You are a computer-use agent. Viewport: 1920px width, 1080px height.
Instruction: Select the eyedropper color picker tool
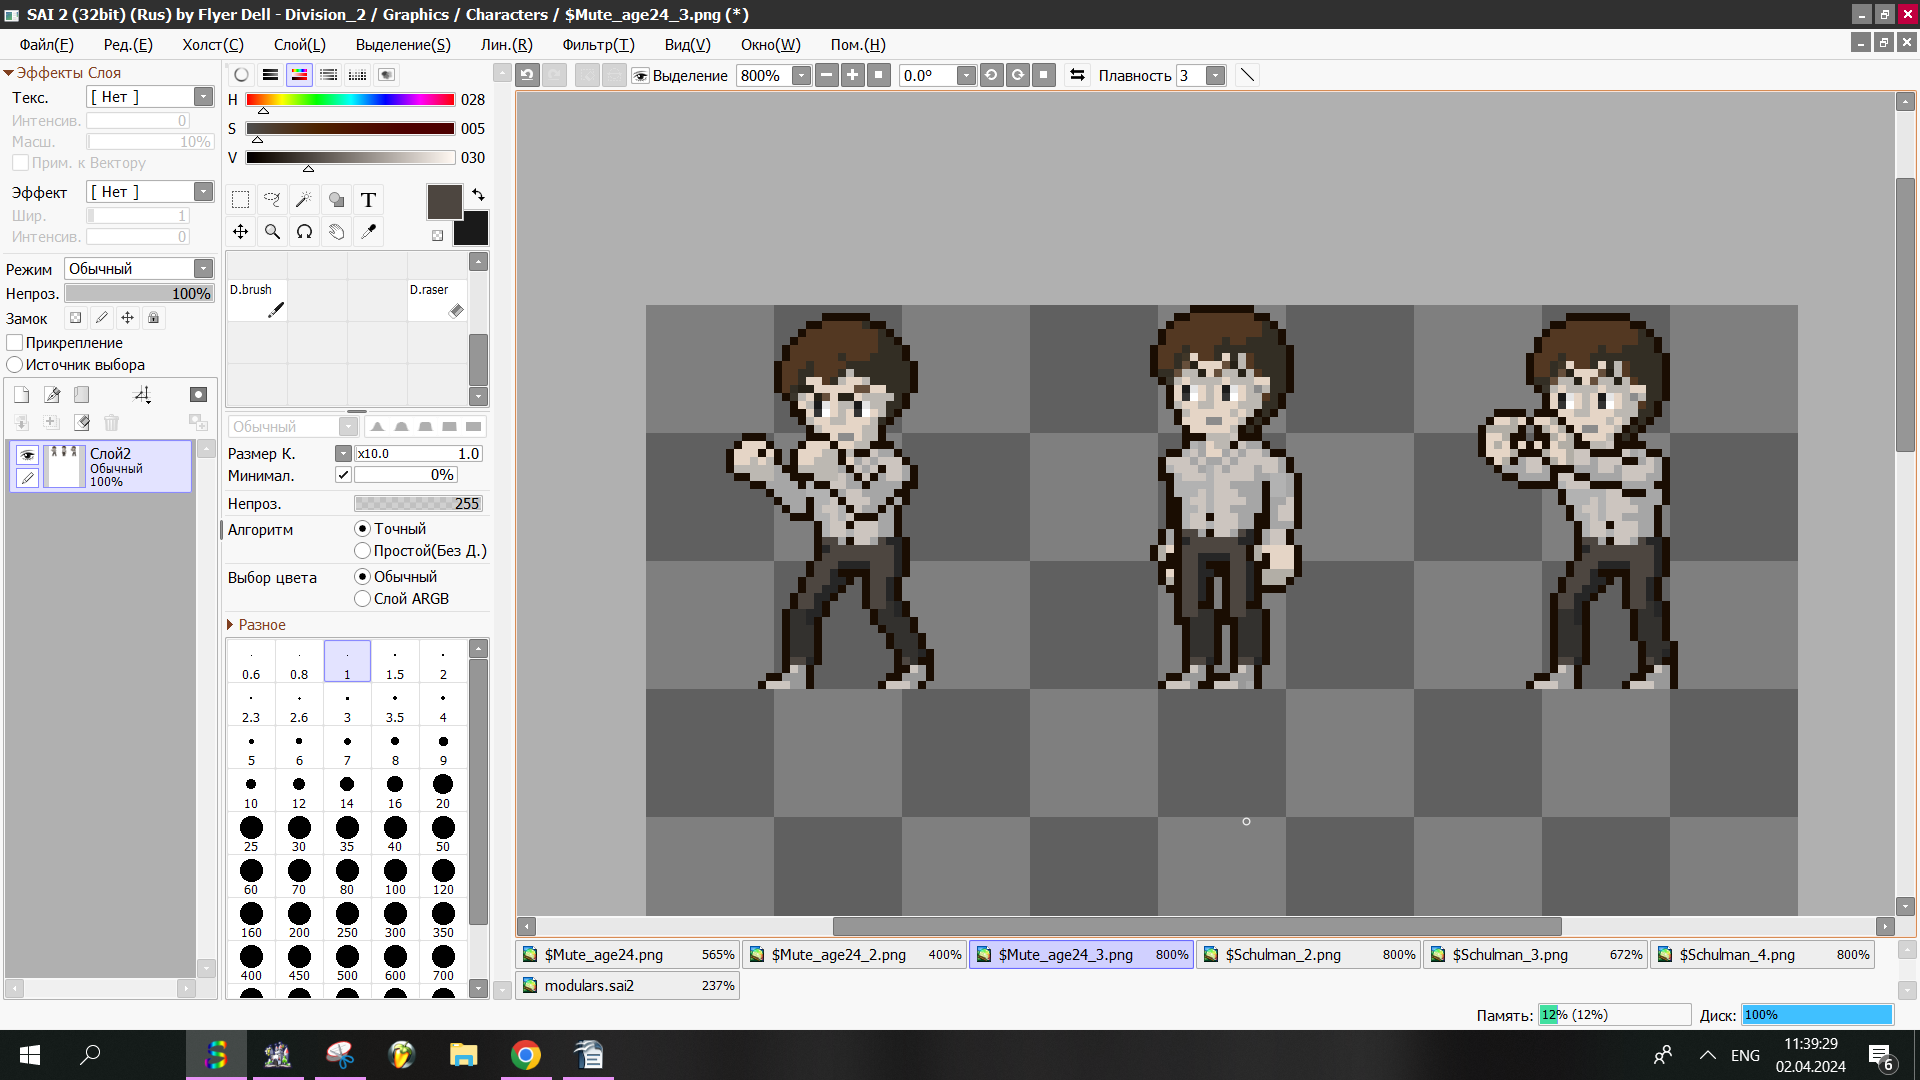(368, 232)
